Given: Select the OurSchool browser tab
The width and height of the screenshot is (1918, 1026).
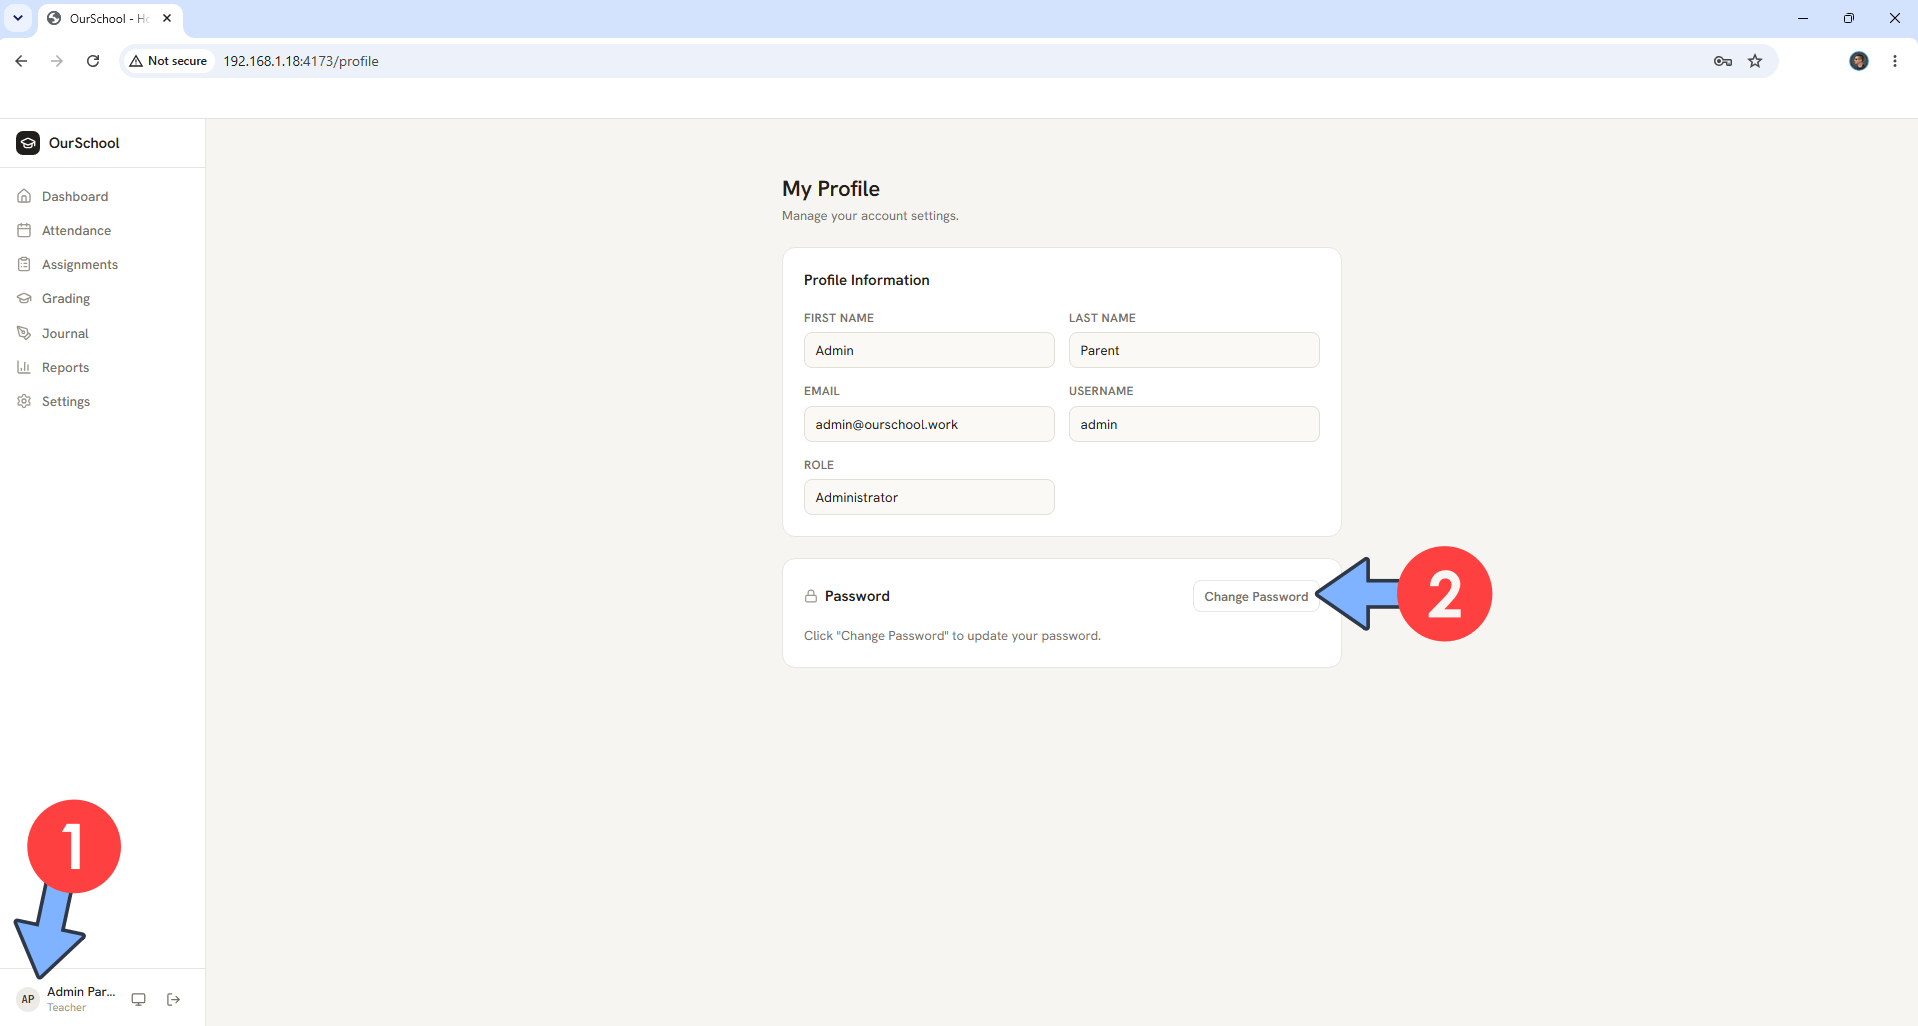Looking at the screenshot, I should [110, 18].
